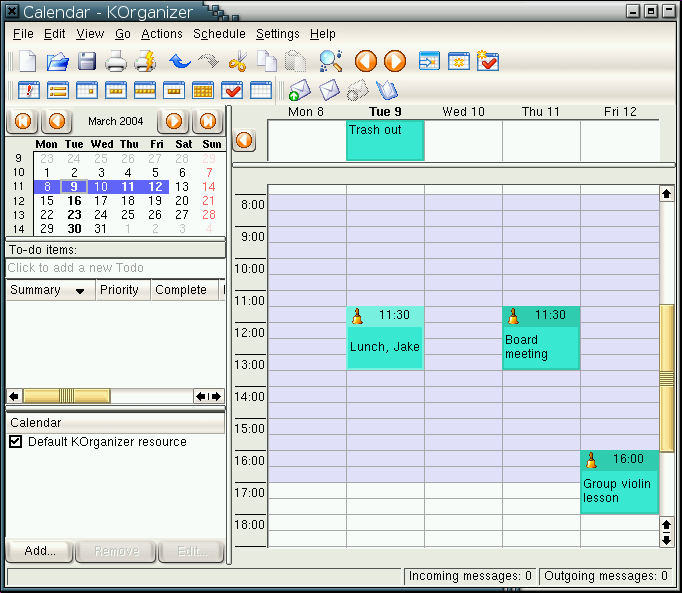
Task: Click the Save floppy disk icon
Action: click(87, 61)
